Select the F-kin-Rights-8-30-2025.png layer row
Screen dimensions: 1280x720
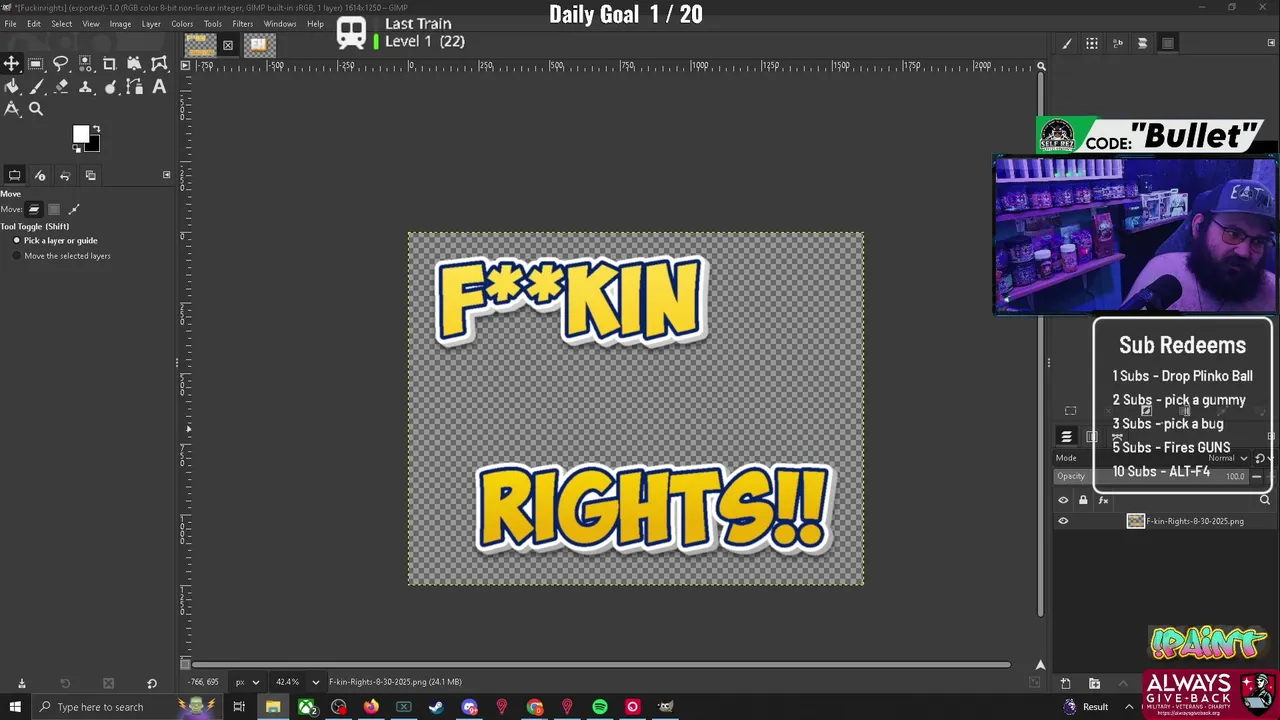point(1165,521)
